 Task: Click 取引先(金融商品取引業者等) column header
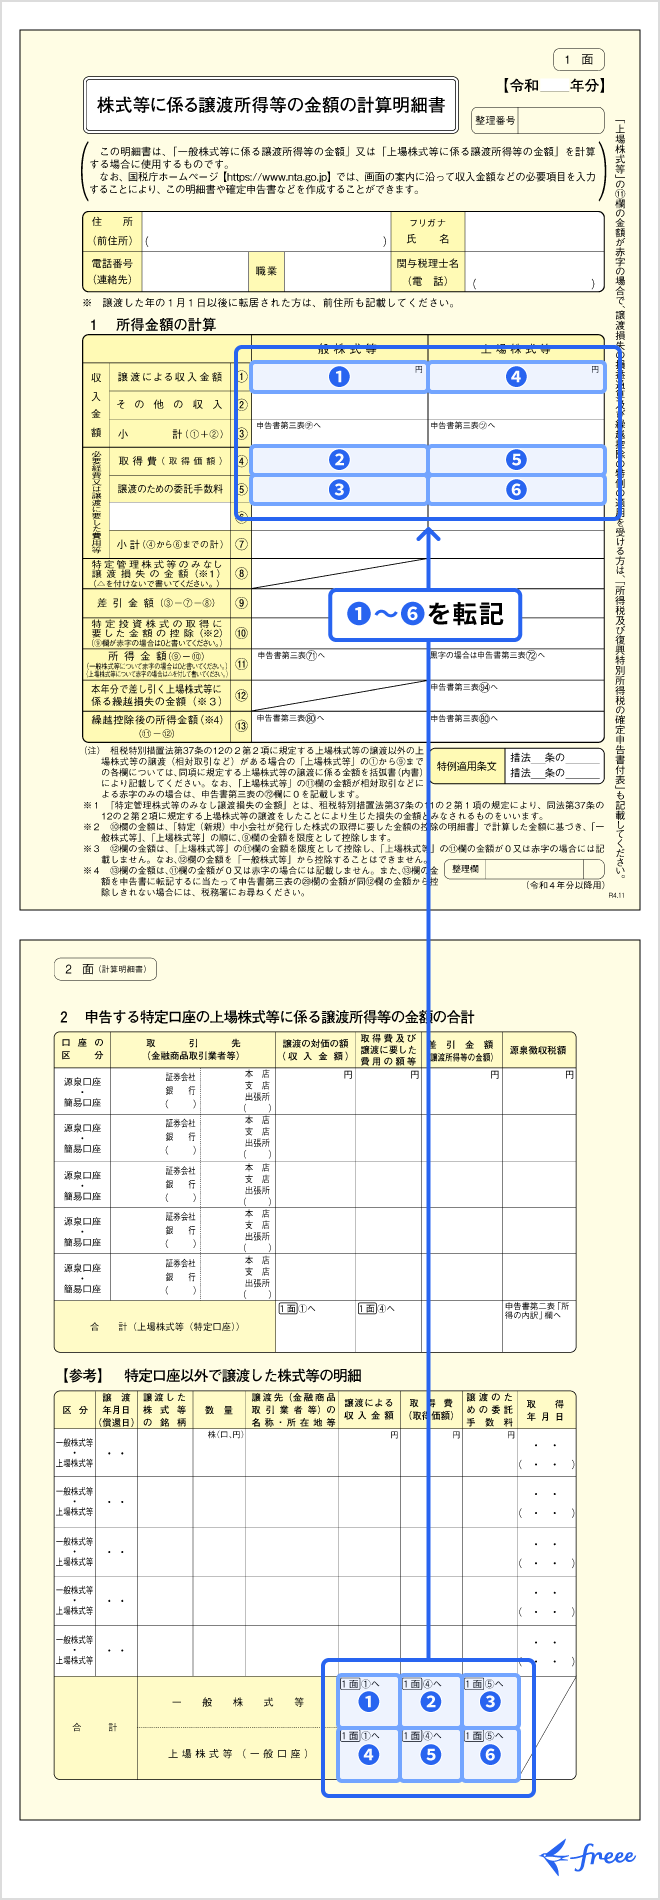[x=193, y=1050]
